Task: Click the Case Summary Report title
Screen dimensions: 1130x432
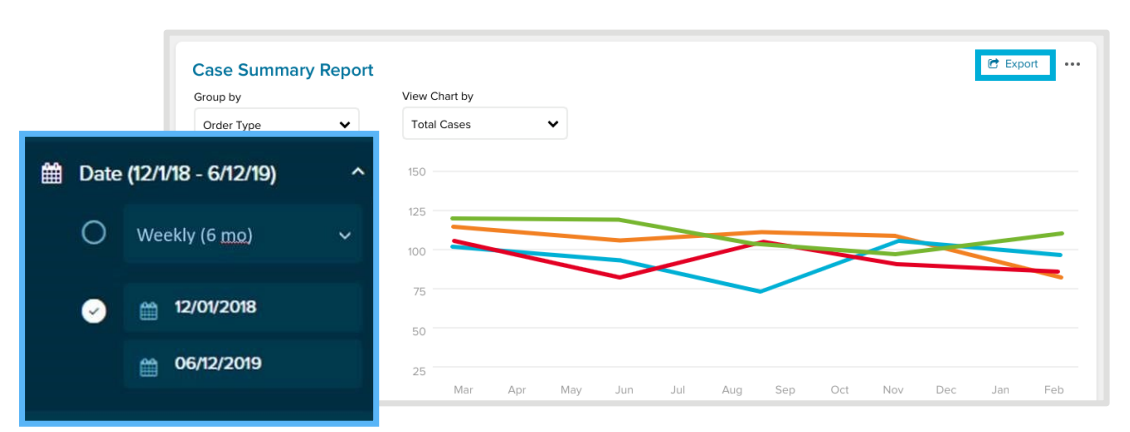Action: tap(282, 70)
